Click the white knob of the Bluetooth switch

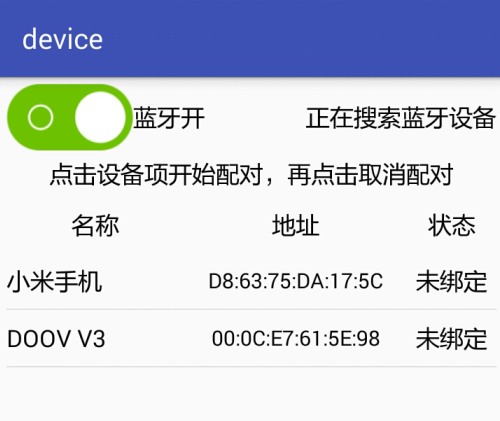(100, 117)
